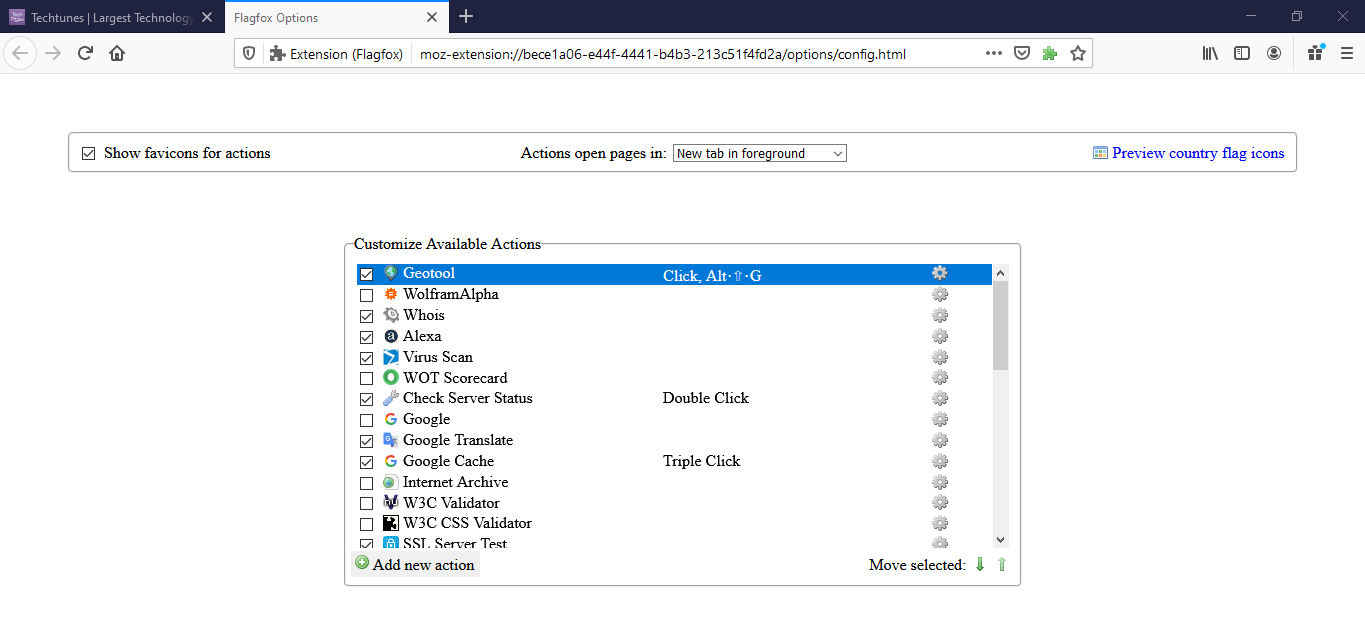Go back to the previous page

tap(21, 54)
